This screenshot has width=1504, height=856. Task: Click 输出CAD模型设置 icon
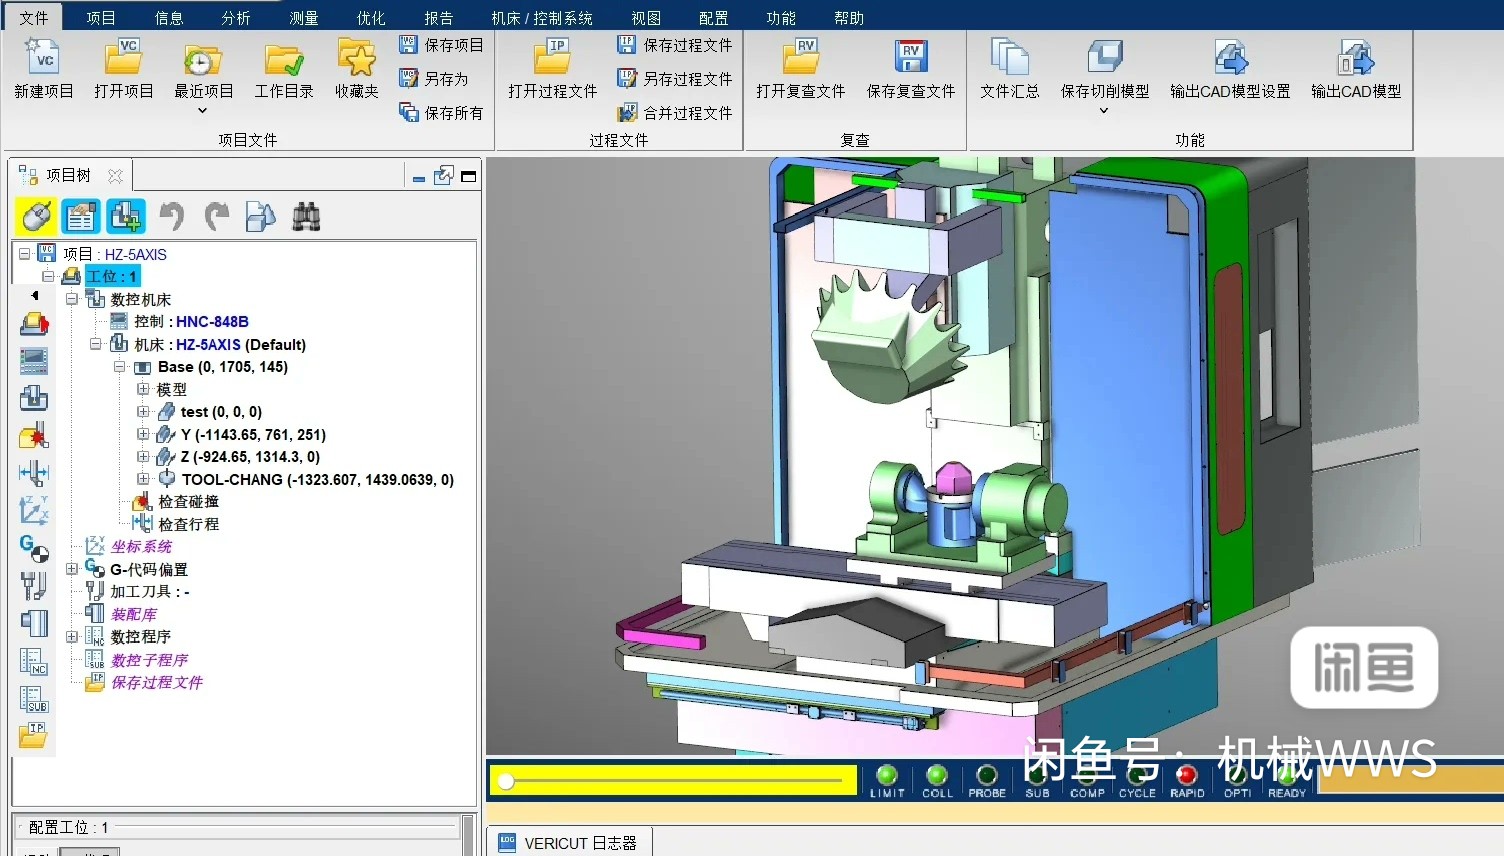click(1230, 58)
